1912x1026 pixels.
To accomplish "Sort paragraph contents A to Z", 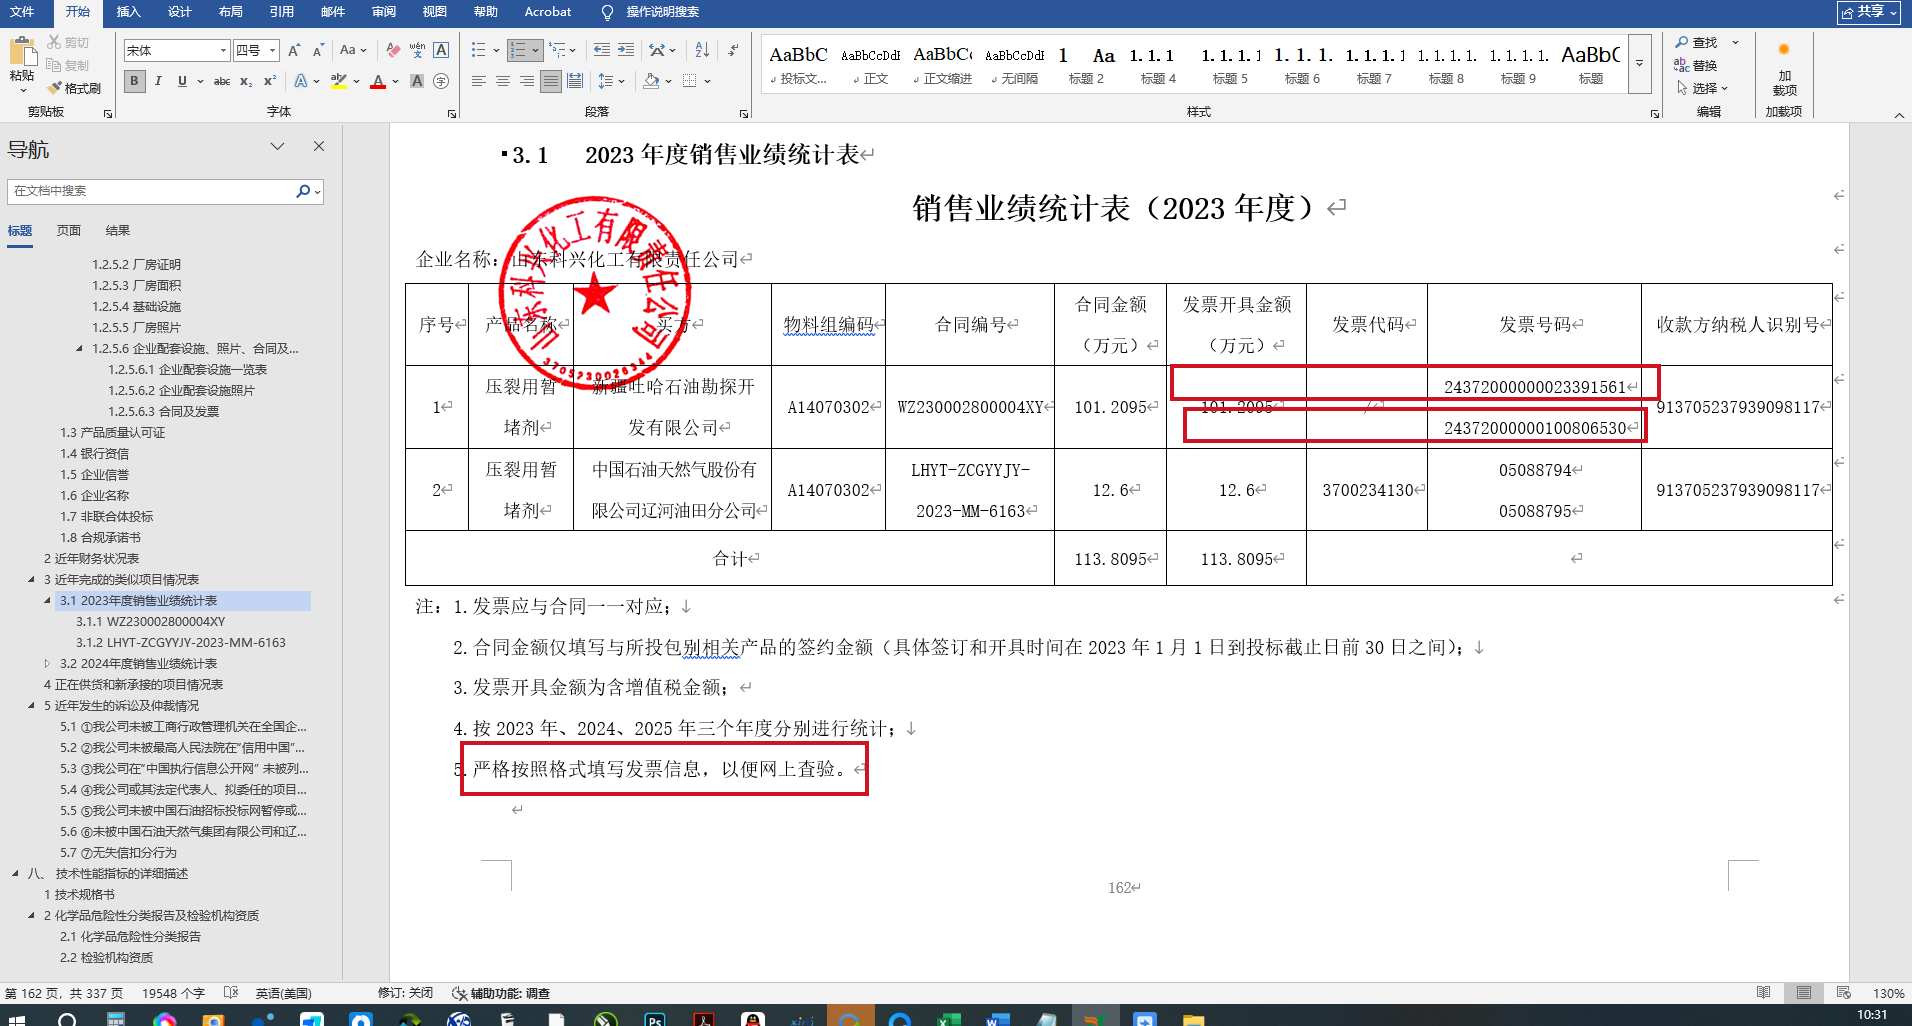I will [702, 50].
